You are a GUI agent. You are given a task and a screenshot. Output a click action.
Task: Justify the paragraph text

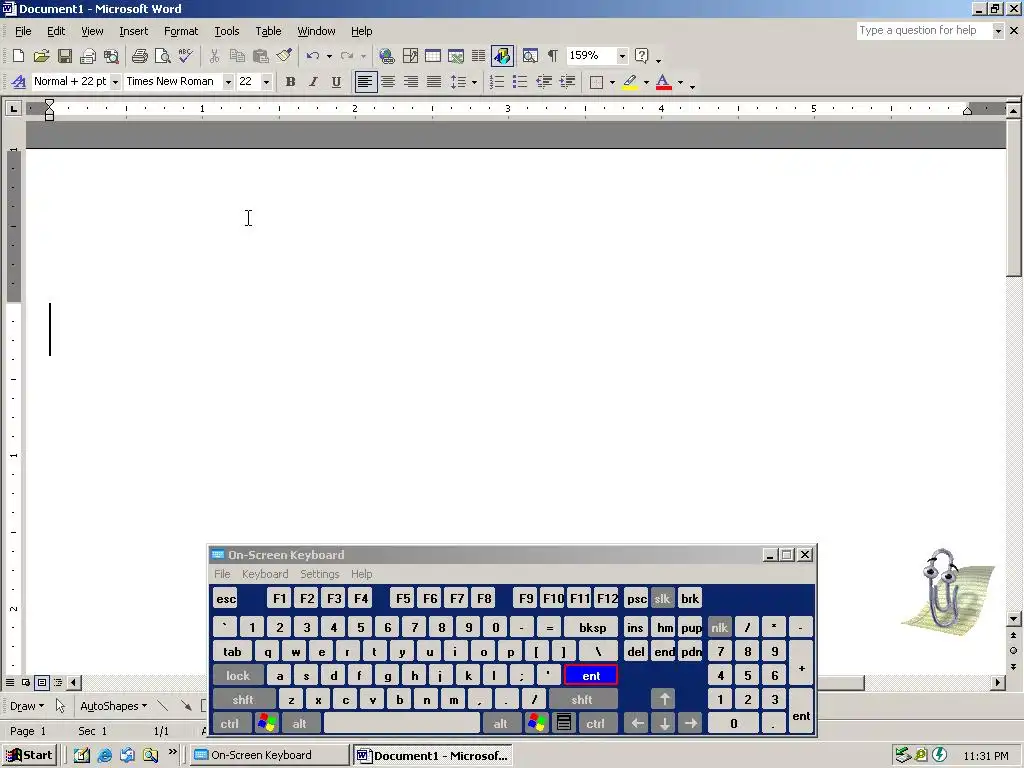click(434, 82)
